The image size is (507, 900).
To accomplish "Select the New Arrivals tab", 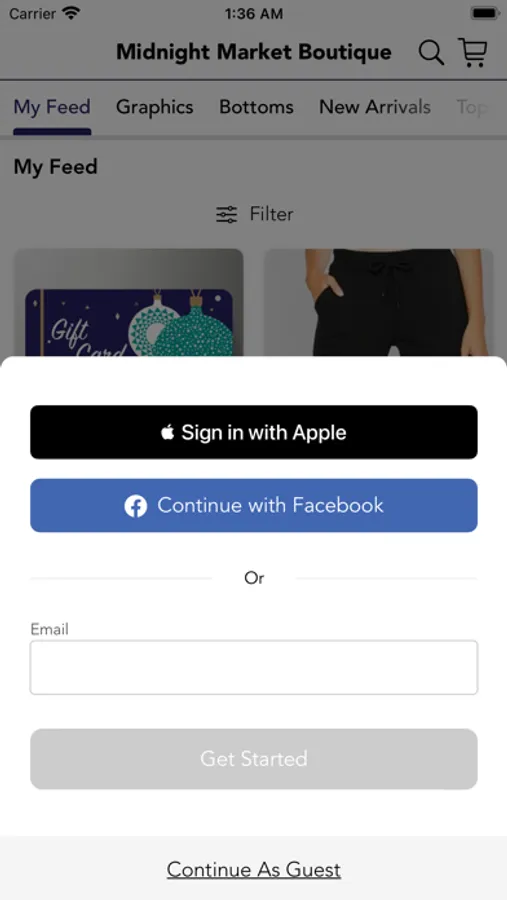I will pos(375,107).
